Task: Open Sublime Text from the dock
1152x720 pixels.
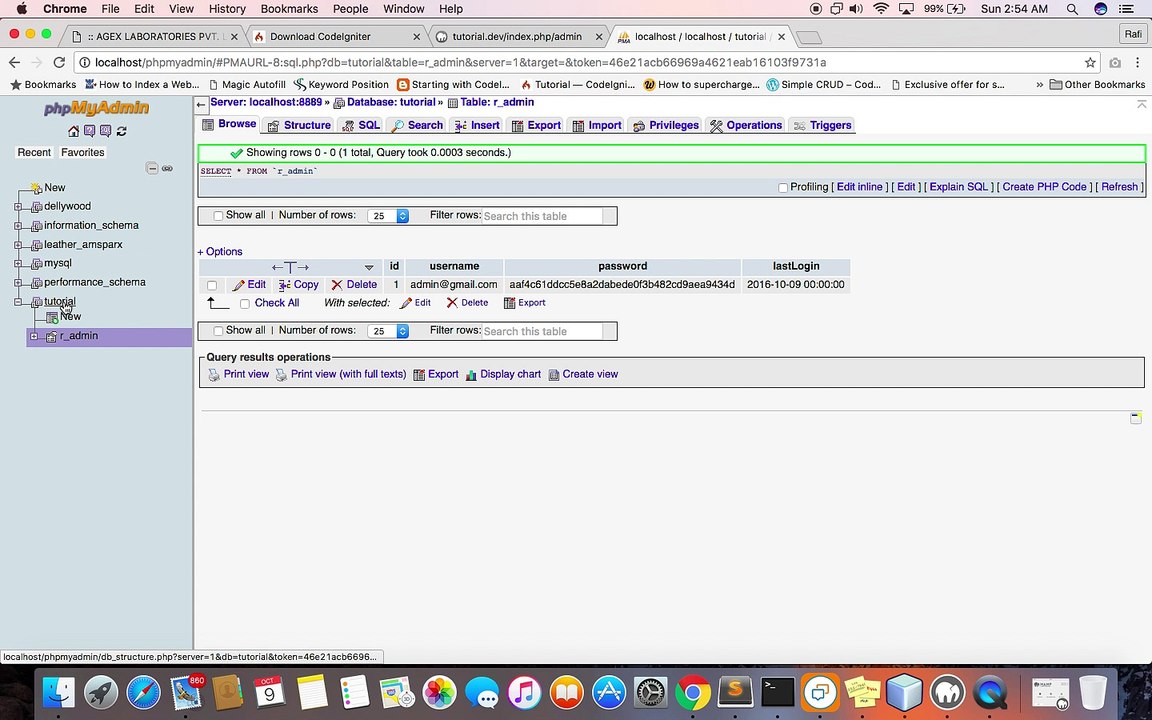Action: point(735,693)
